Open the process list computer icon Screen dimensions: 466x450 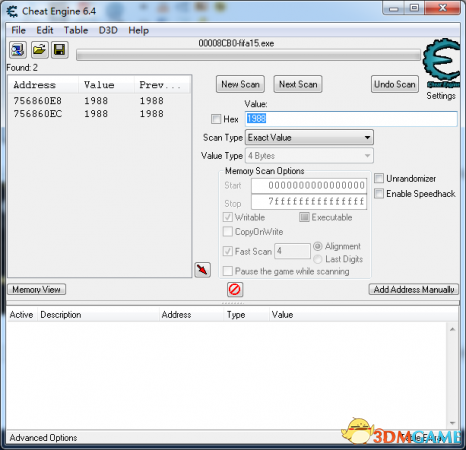tap(18, 50)
